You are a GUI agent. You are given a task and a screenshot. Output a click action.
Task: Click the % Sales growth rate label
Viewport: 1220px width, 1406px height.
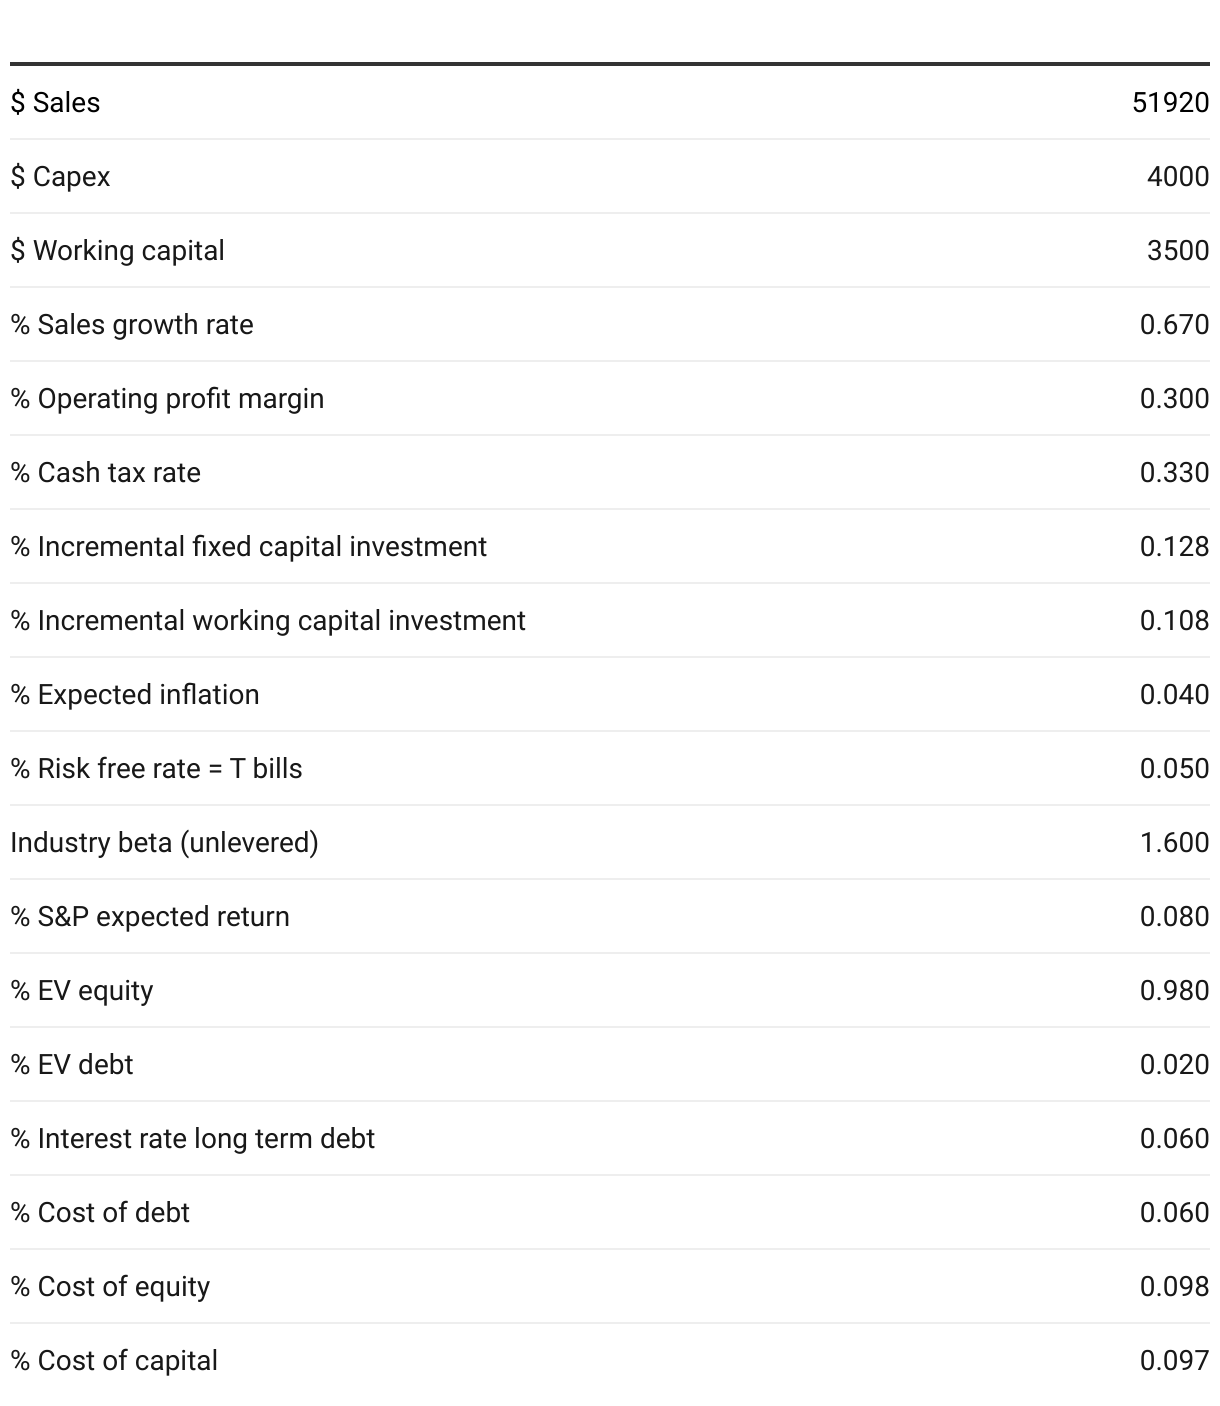click(132, 324)
